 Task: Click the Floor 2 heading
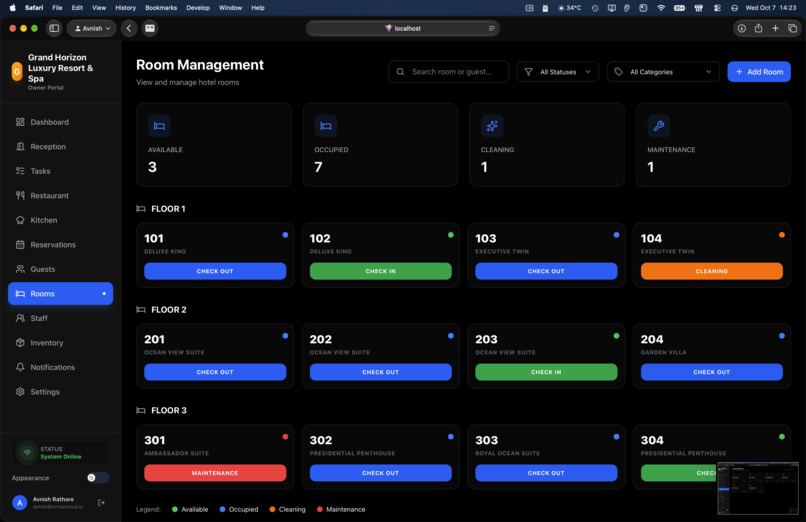(x=169, y=310)
